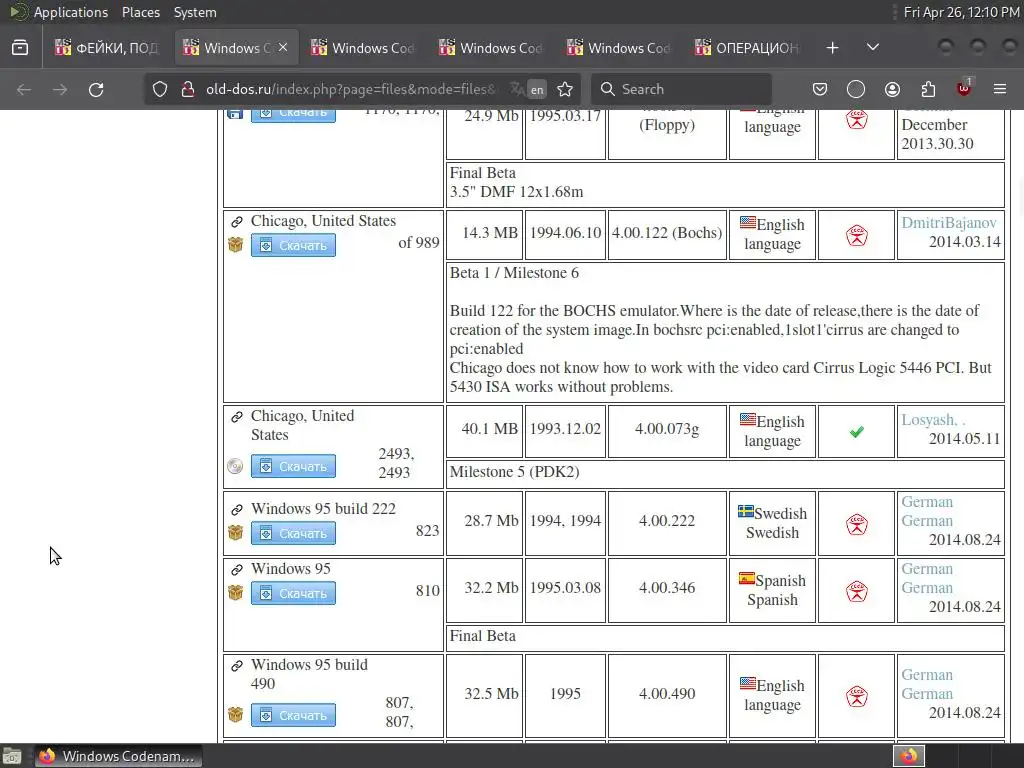Click the clock showing Fri Apr 26
Viewport: 1024px width, 768px height.
961,12
